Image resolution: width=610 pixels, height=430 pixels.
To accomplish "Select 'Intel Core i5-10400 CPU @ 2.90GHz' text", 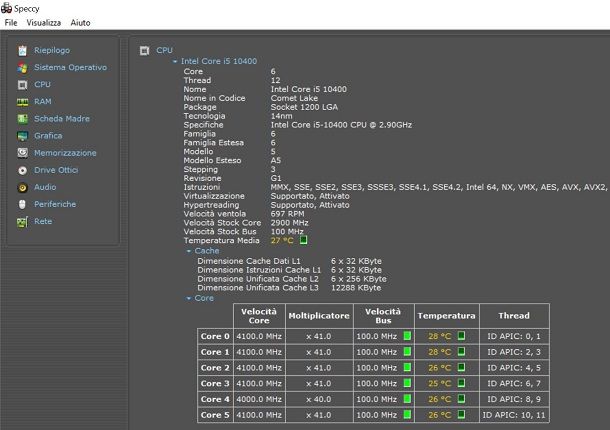I will (341, 125).
